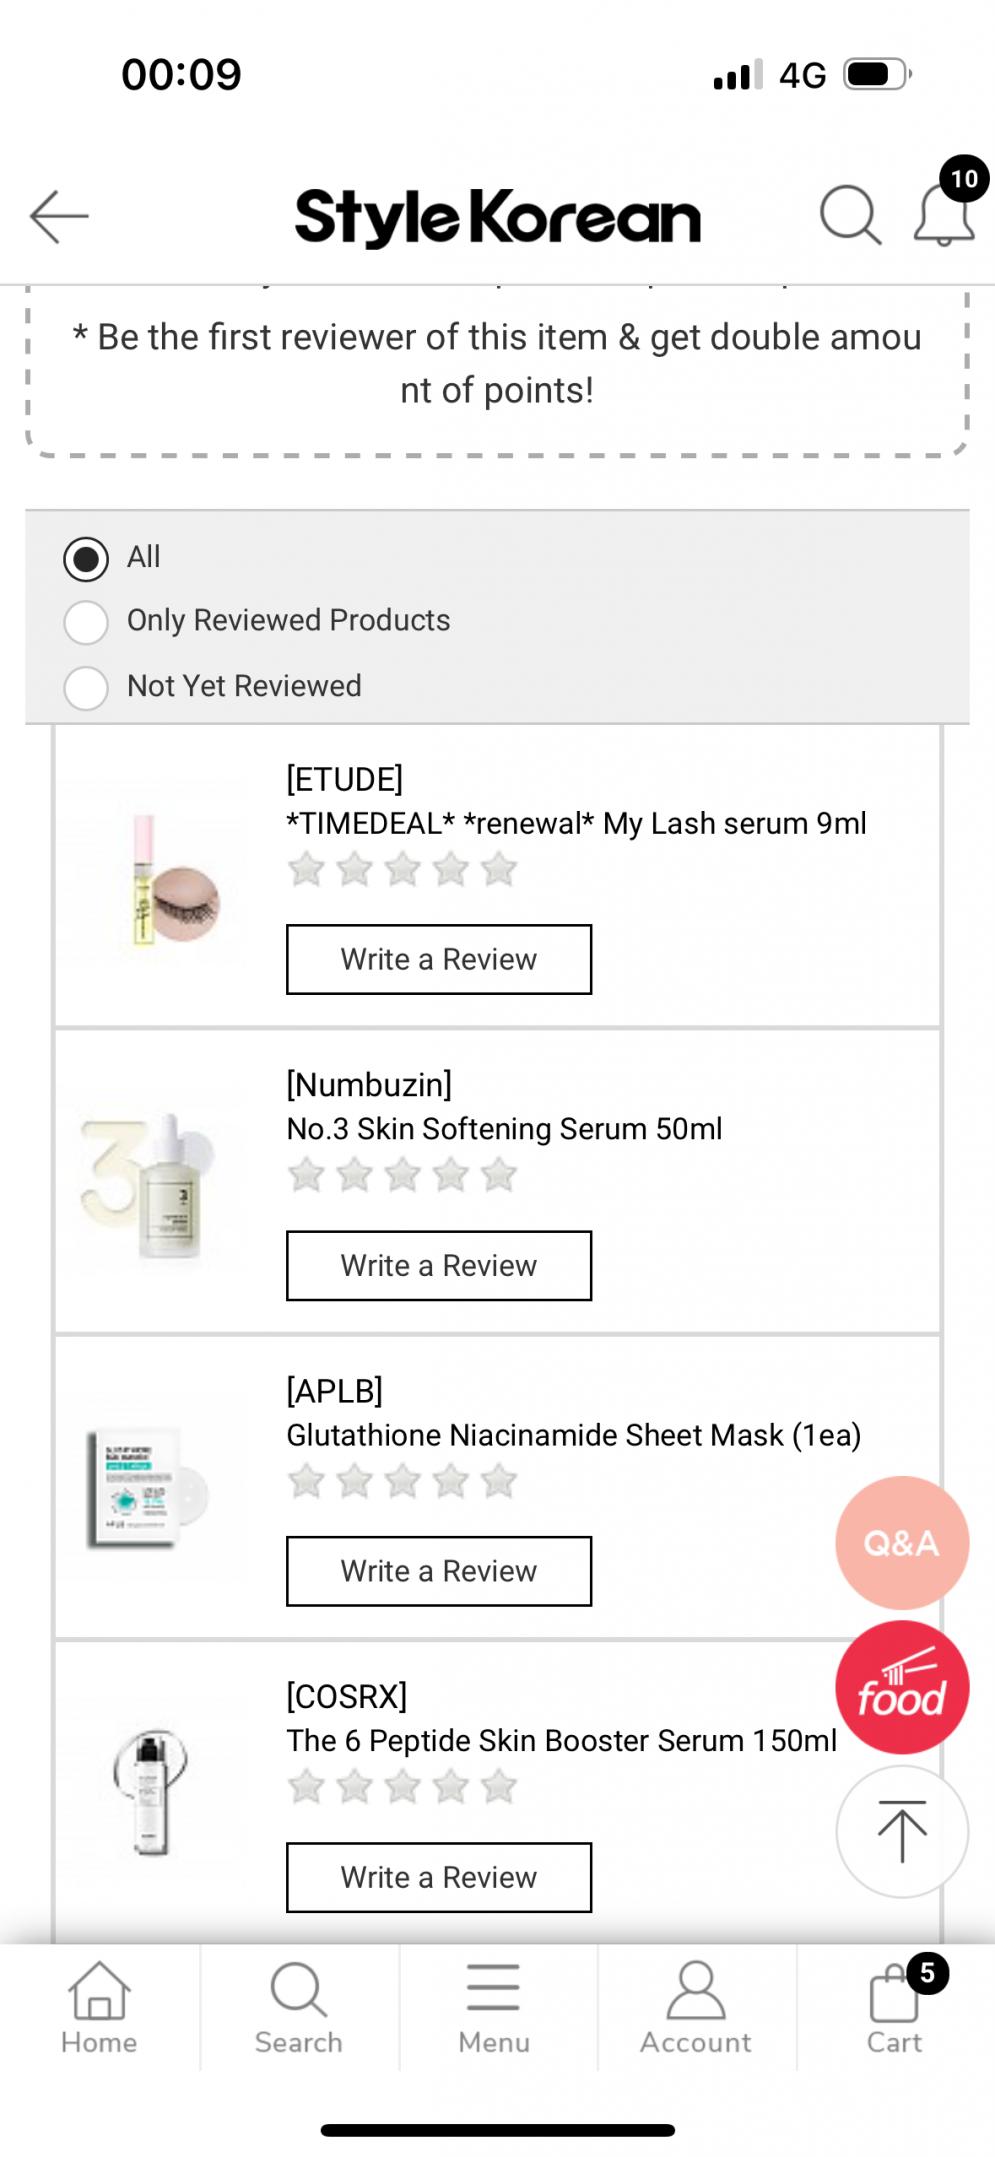Choose Only Reviewed Products filter
Image resolution: width=995 pixels, height=2157 pixels.
(x=86, y=622)
